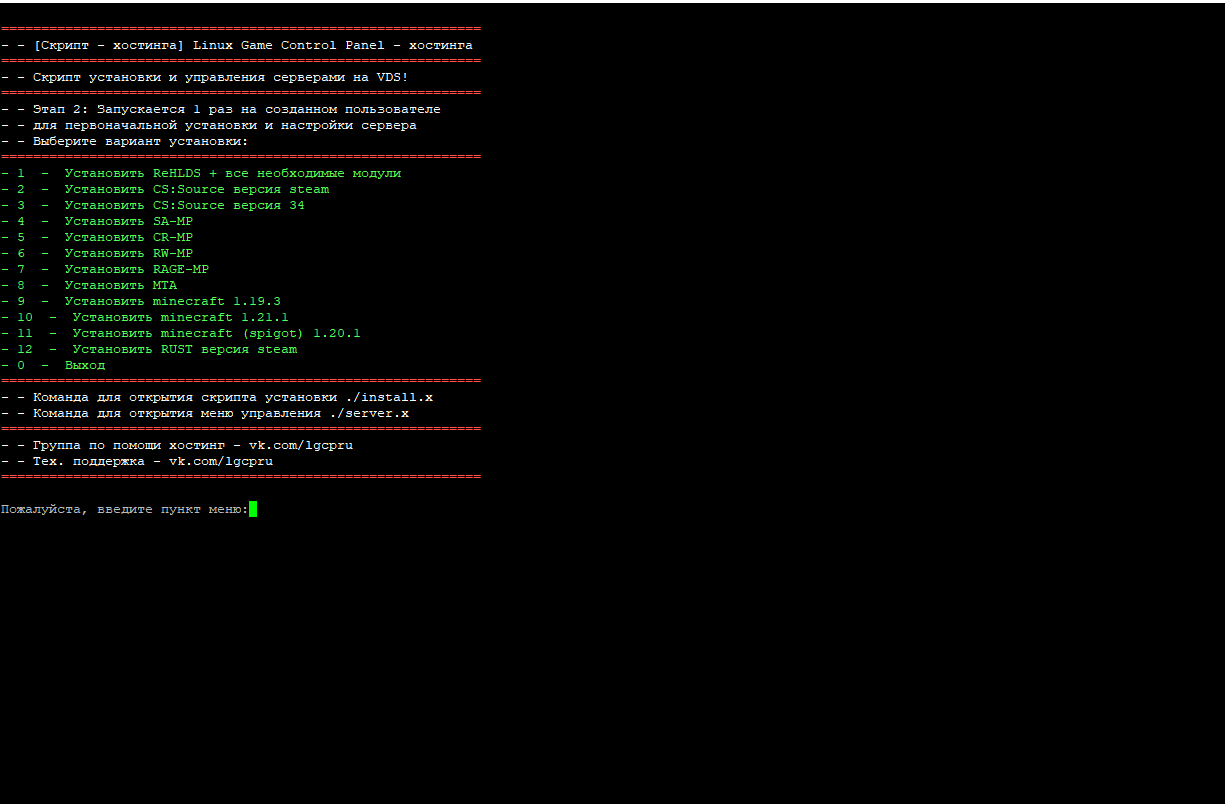Click the Выберите вариант установки heading
The width and height of the screenshot is (1225, 804).
point(140,141)
